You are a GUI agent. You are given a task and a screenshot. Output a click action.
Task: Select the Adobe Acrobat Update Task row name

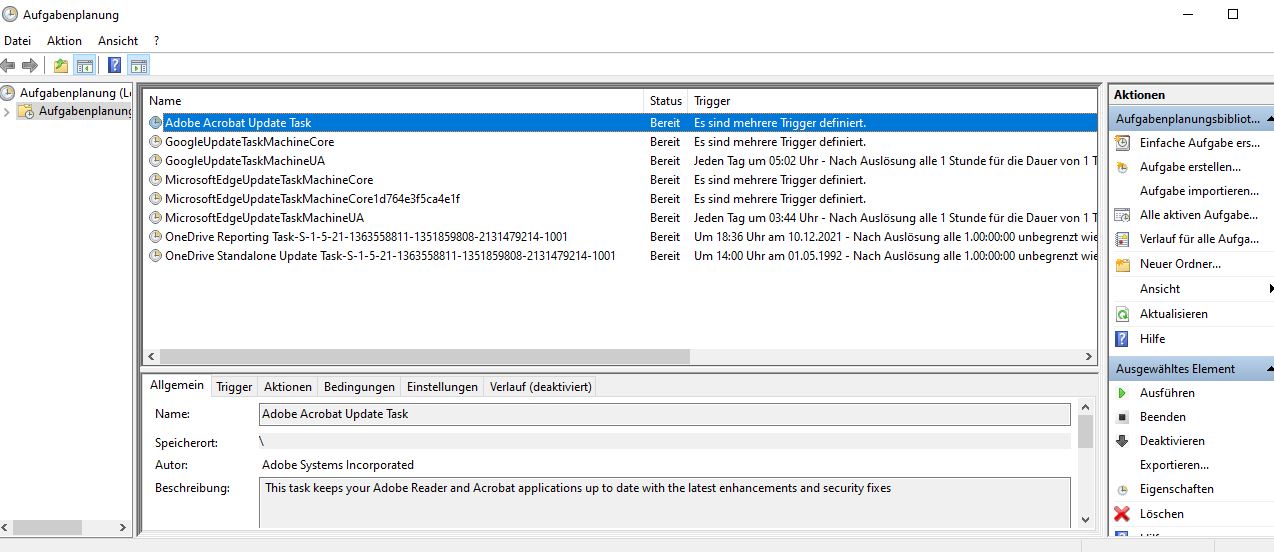click(x=238, y=123)
